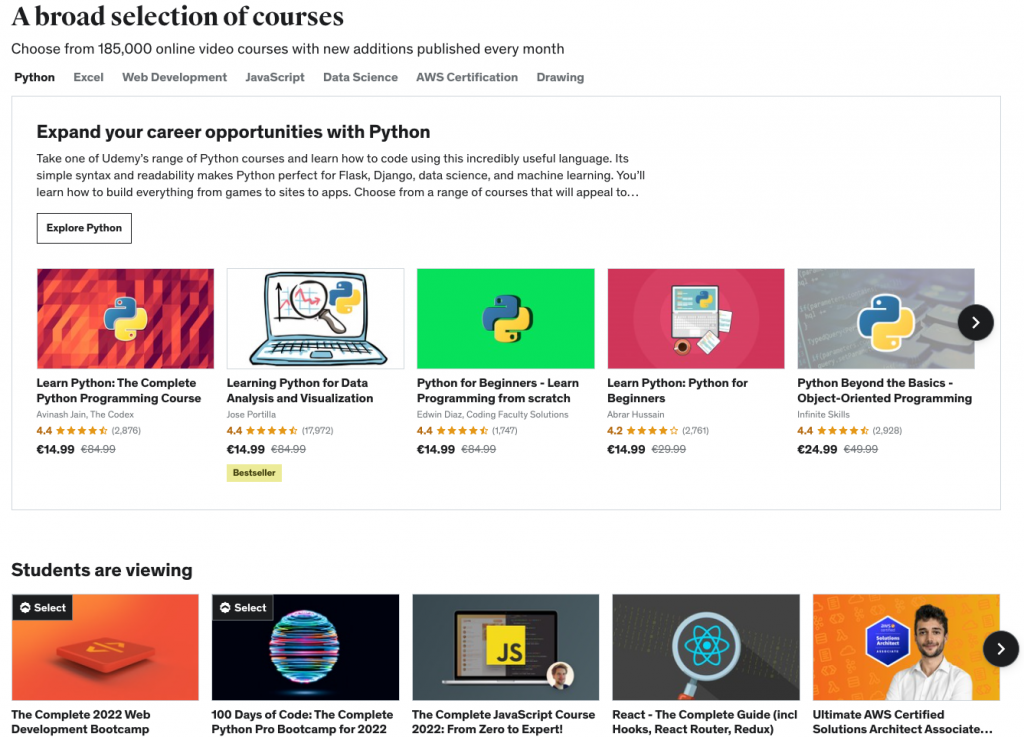Click the Explore Python button
Viewport: 1024px width, 737px height.
[x=84, y=228]
